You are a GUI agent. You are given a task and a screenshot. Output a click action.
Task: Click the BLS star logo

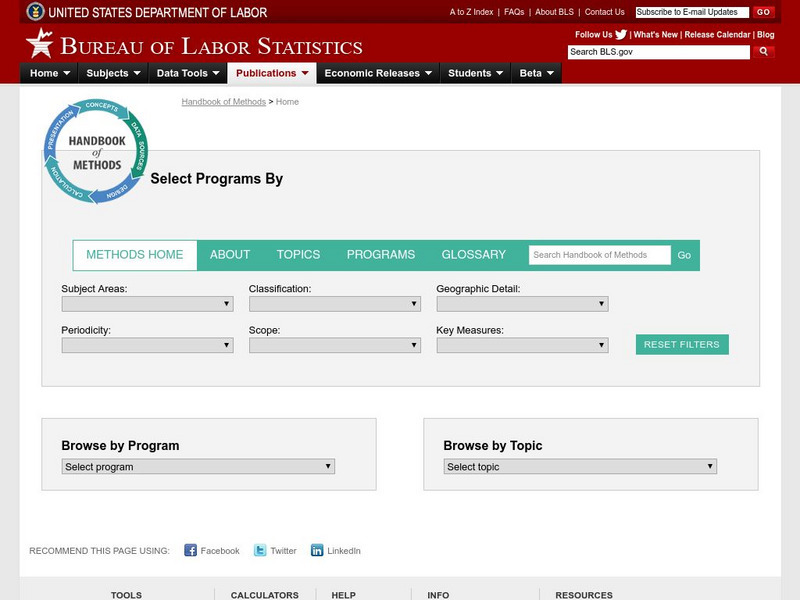[x=40, y=43]
